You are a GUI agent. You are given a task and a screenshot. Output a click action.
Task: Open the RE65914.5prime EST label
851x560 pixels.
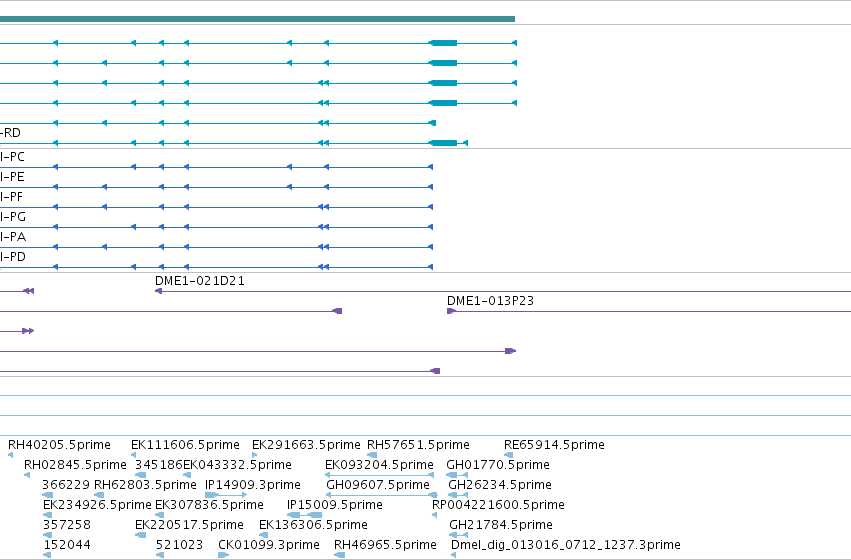[x=554, y=445]
